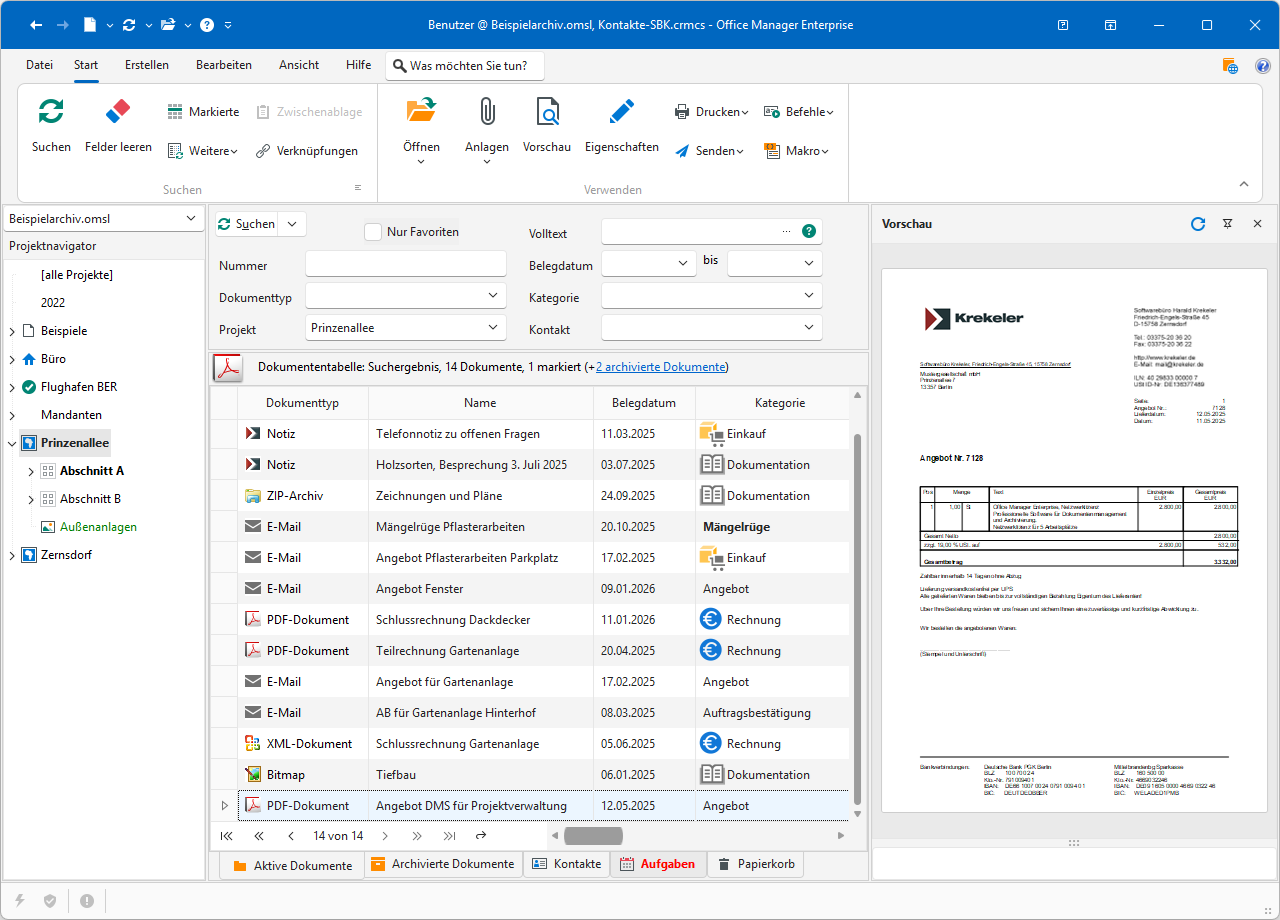
Task: Open the Kategorie dropdown list
Action: click(809, 296)
